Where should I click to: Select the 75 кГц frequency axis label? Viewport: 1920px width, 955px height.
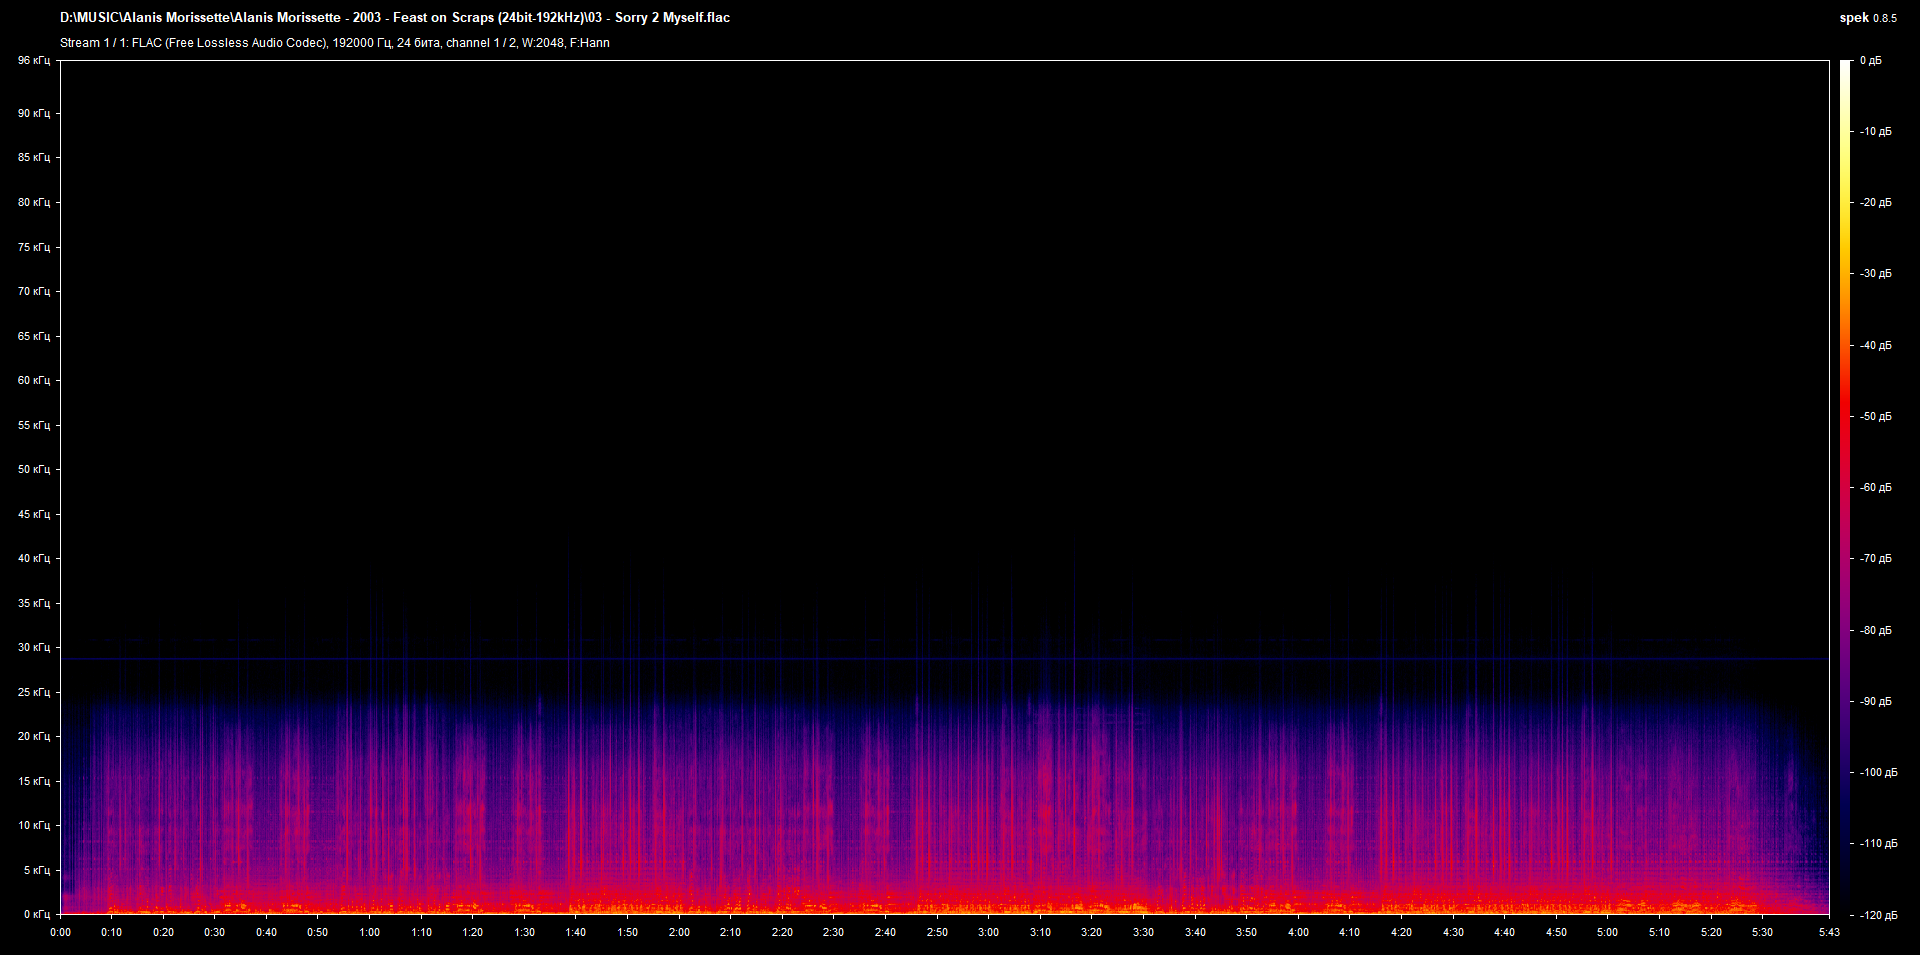[33, 247]
